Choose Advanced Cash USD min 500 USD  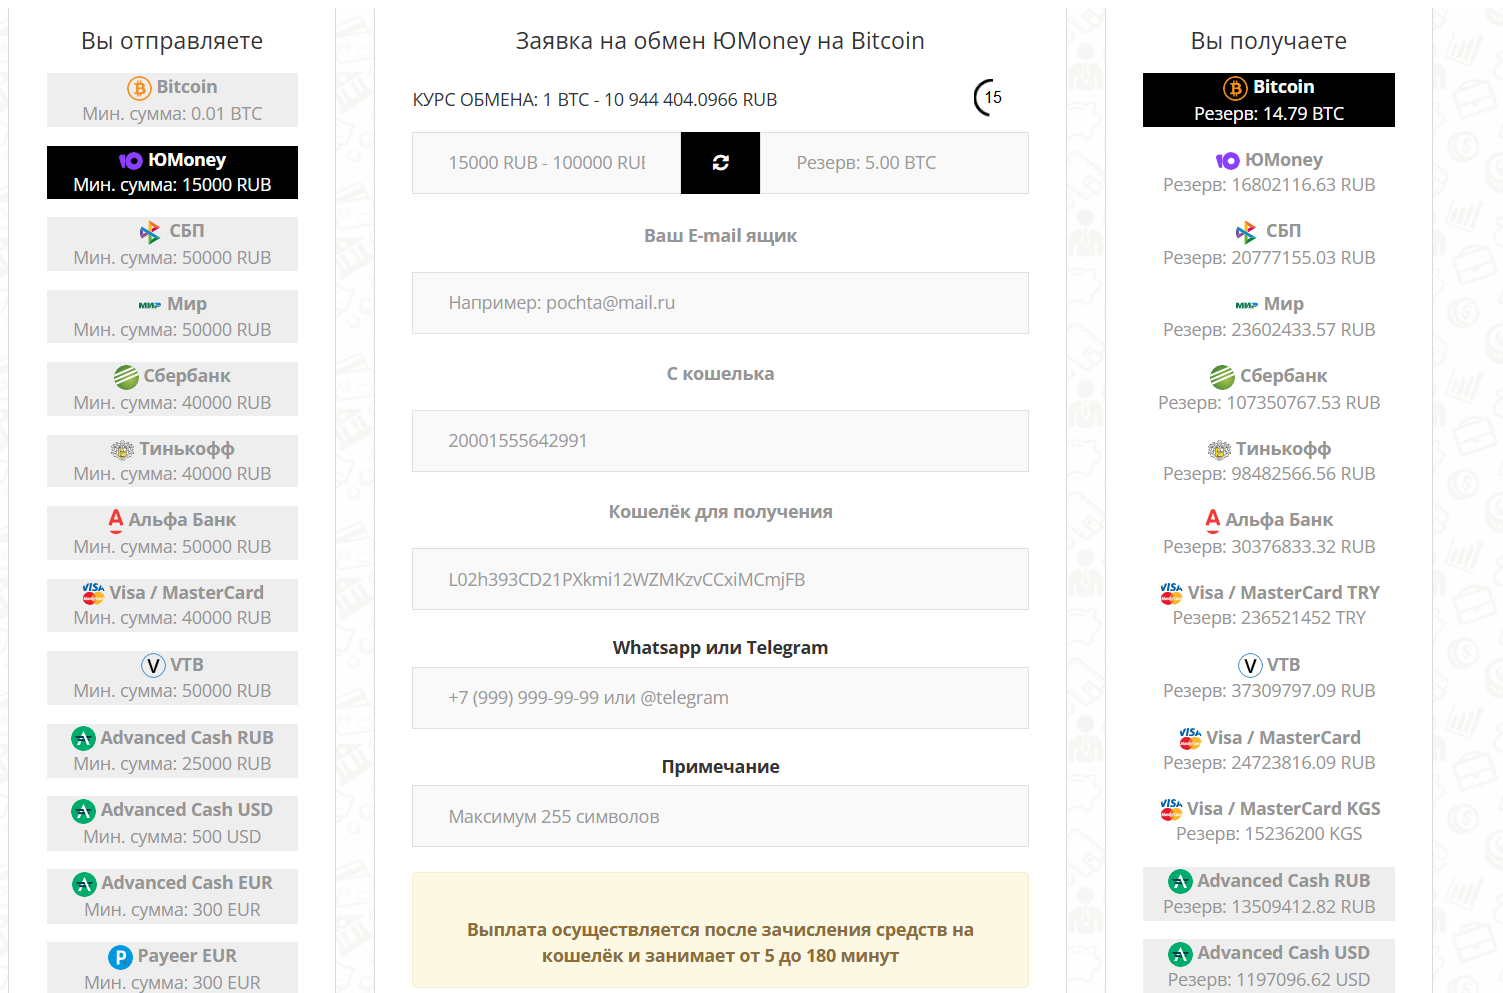pos(172,823)
